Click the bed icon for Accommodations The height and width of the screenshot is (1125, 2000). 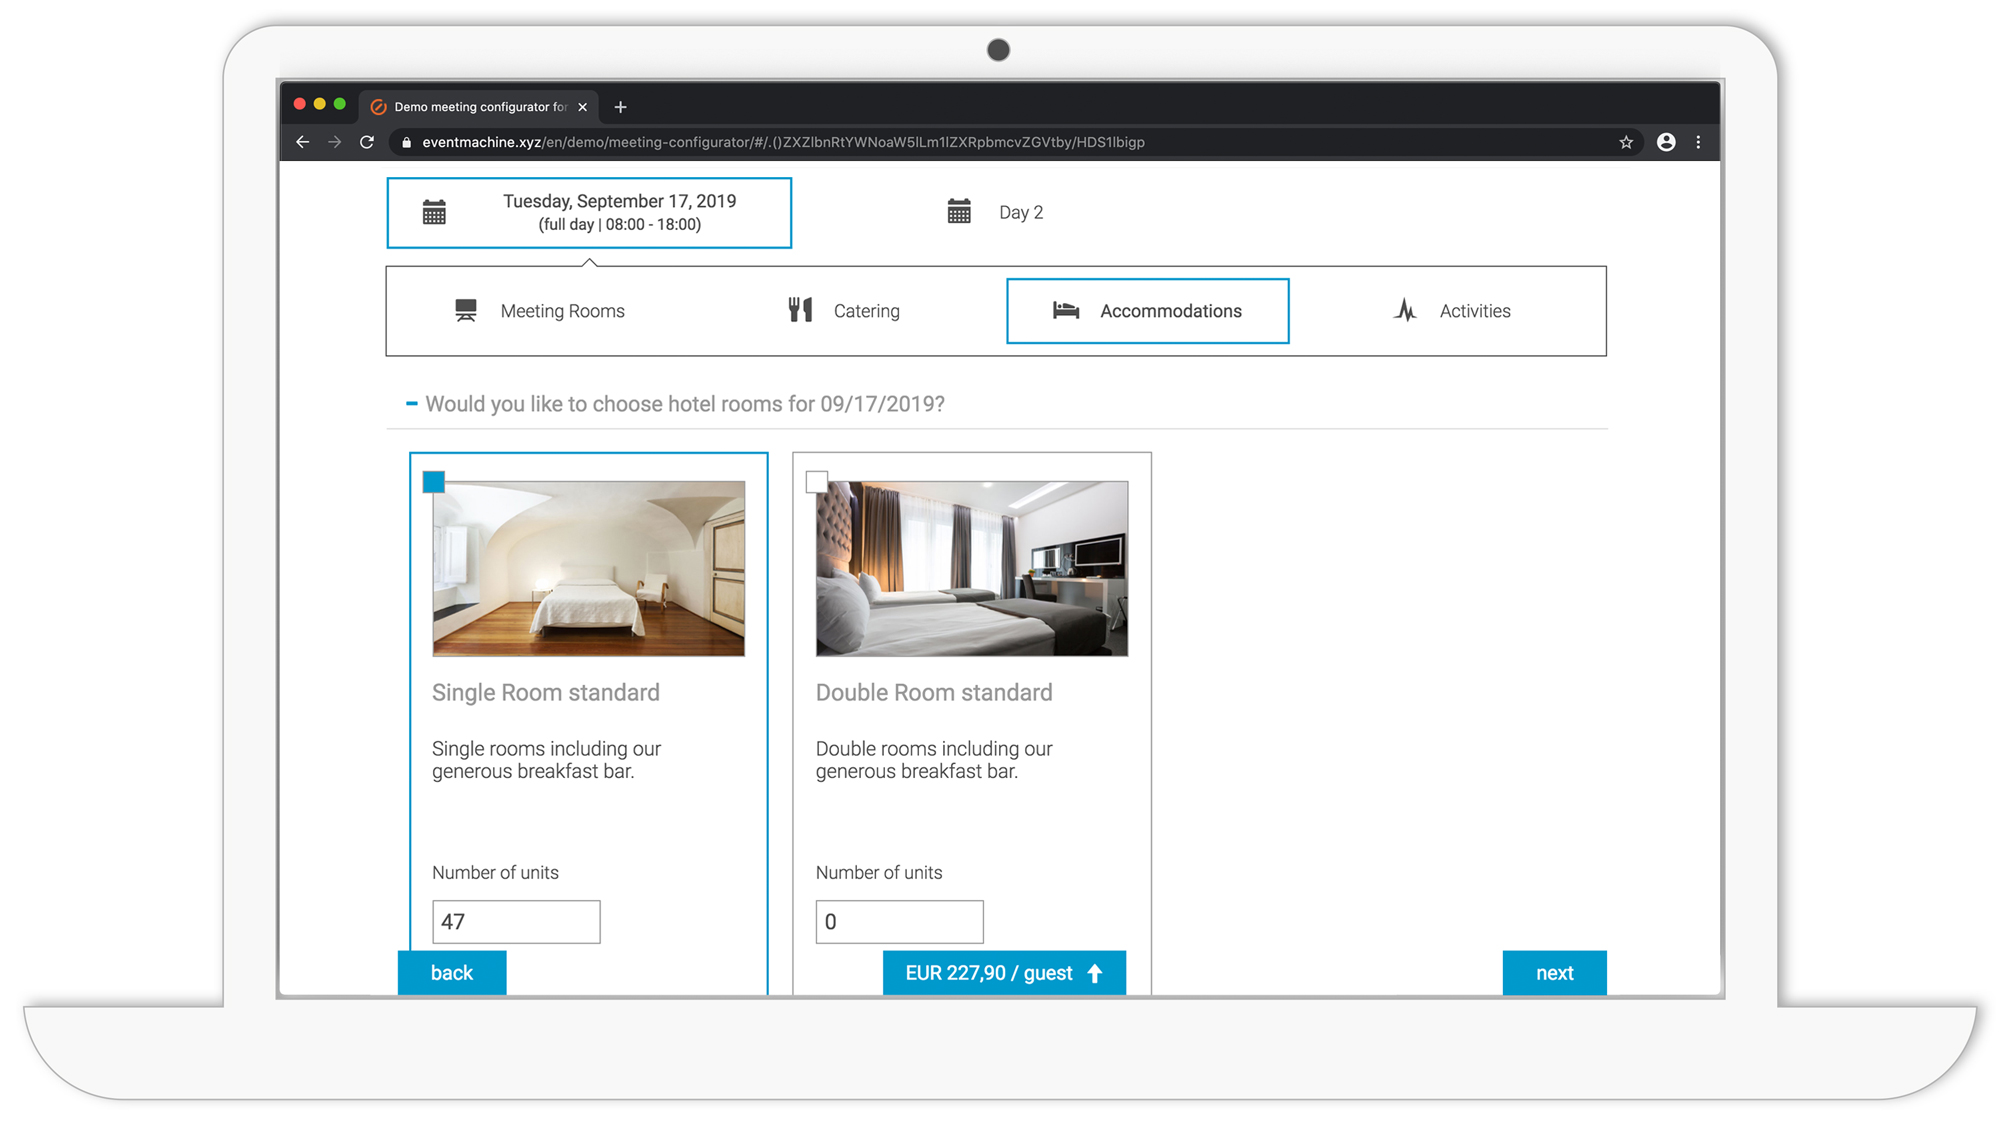point(1066,310)
